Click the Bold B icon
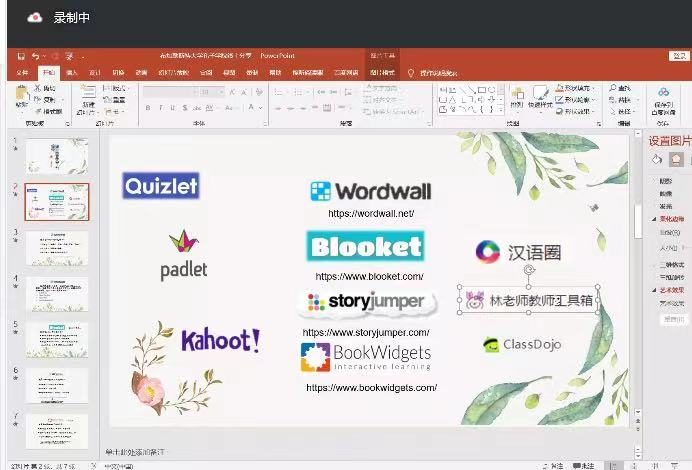Viewport: 692px width, 470px height. pos(148,108)
